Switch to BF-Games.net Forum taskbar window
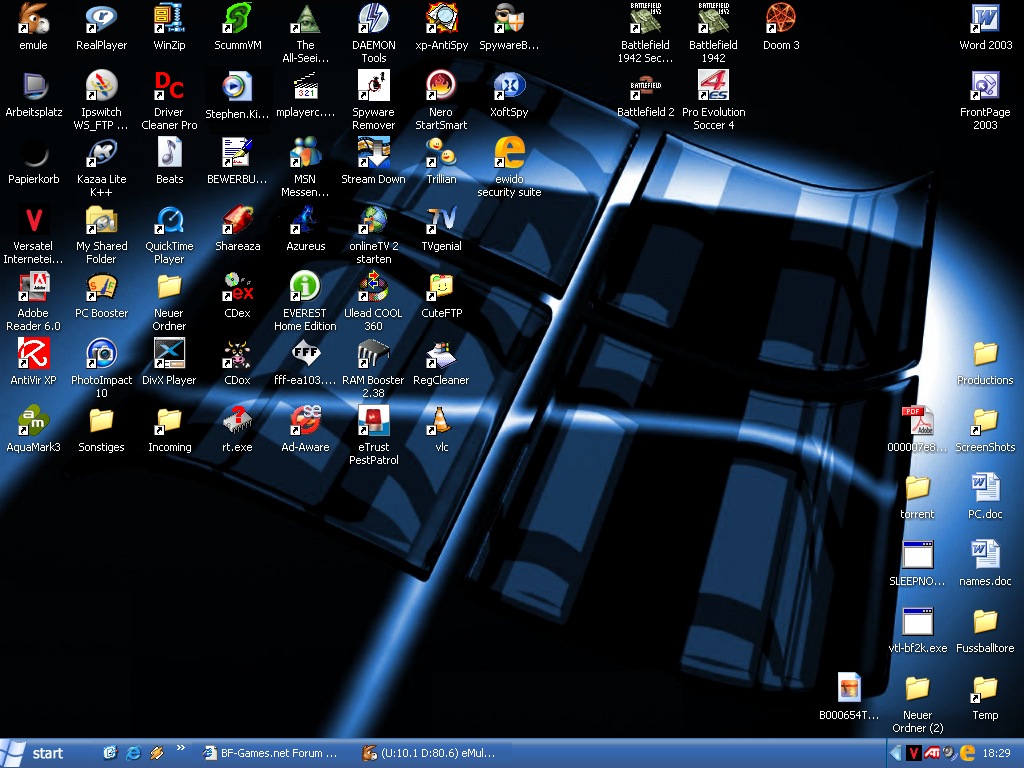Screen dimensions: 1024x768 tap(271, 753)
